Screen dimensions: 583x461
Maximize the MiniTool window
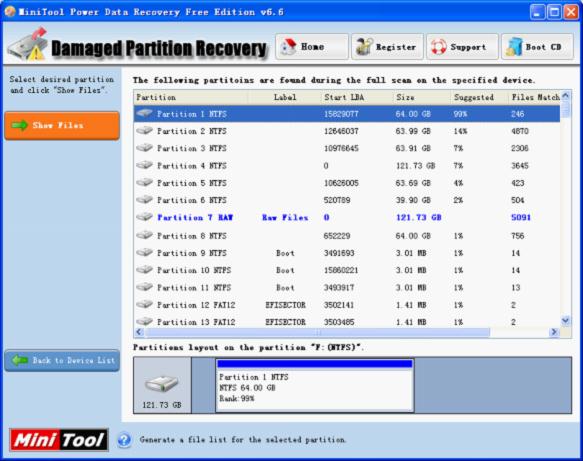pyautogui.click(x=554, y=12)
